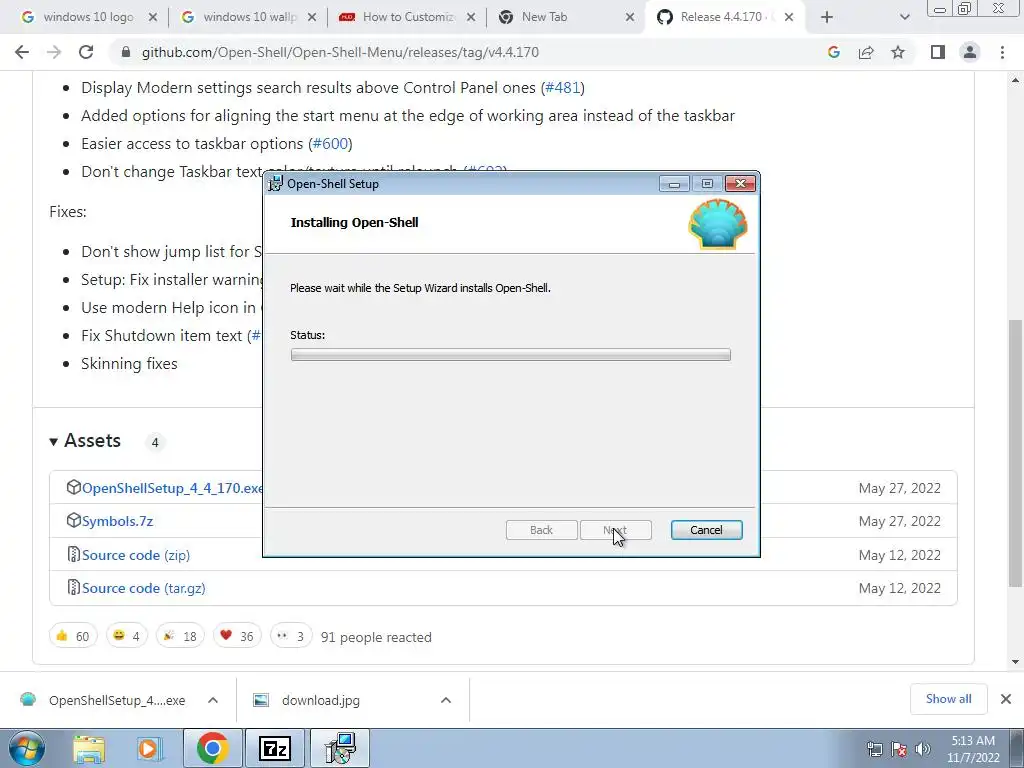Open the Google icon in address bar
This screenshot has height=768, width=1024.
[833, 52]
